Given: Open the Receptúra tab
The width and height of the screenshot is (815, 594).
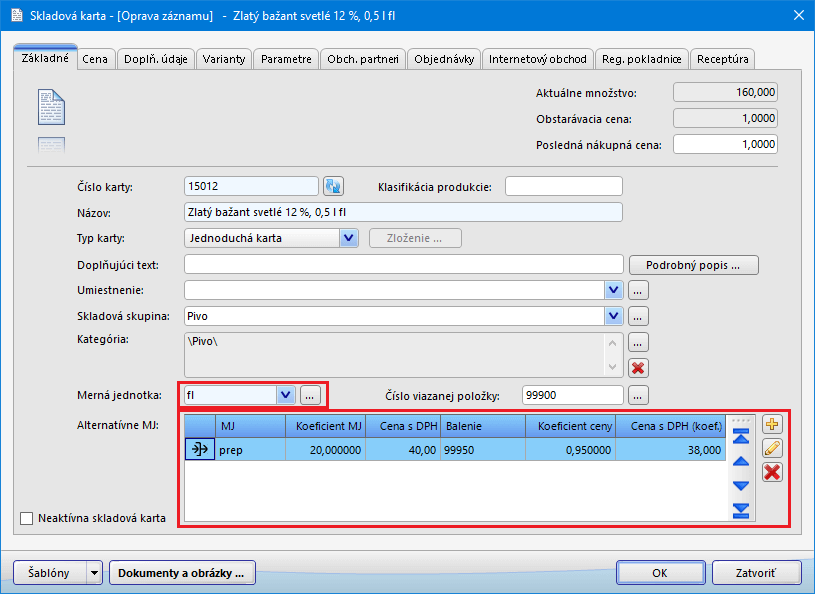Looking at the screenshot, I should tap(722, 59).
